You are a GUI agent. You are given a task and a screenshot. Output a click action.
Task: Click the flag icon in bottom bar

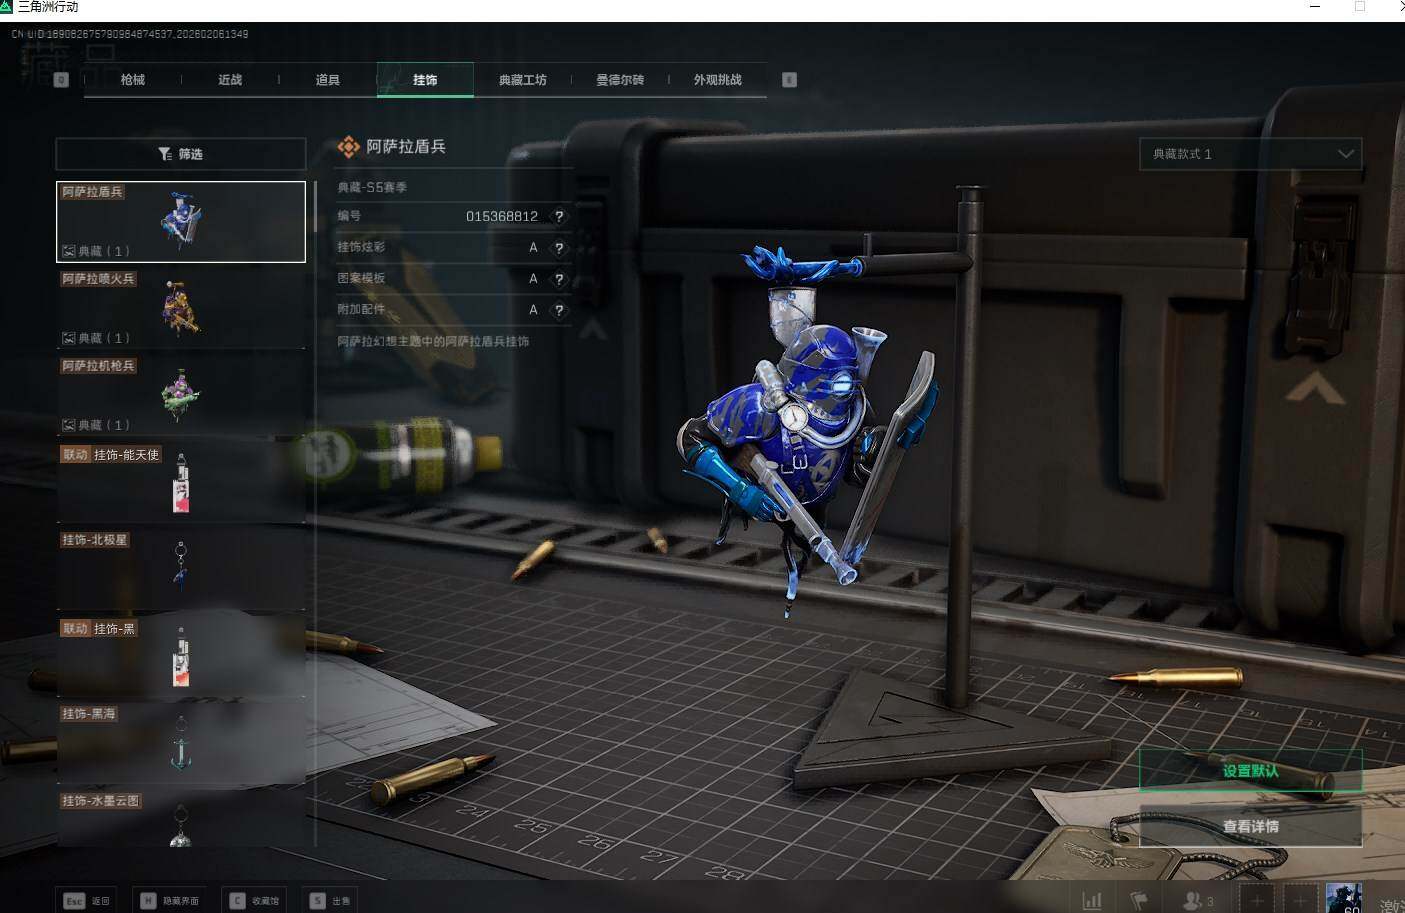pos(1138,901)
